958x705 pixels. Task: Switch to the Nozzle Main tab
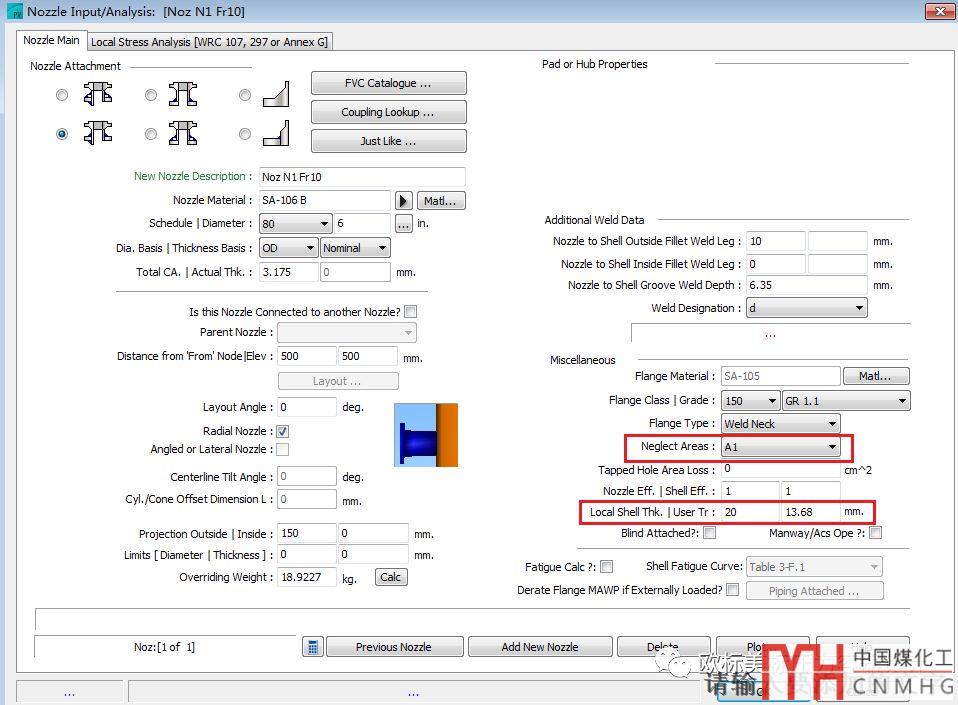point(51,40)
